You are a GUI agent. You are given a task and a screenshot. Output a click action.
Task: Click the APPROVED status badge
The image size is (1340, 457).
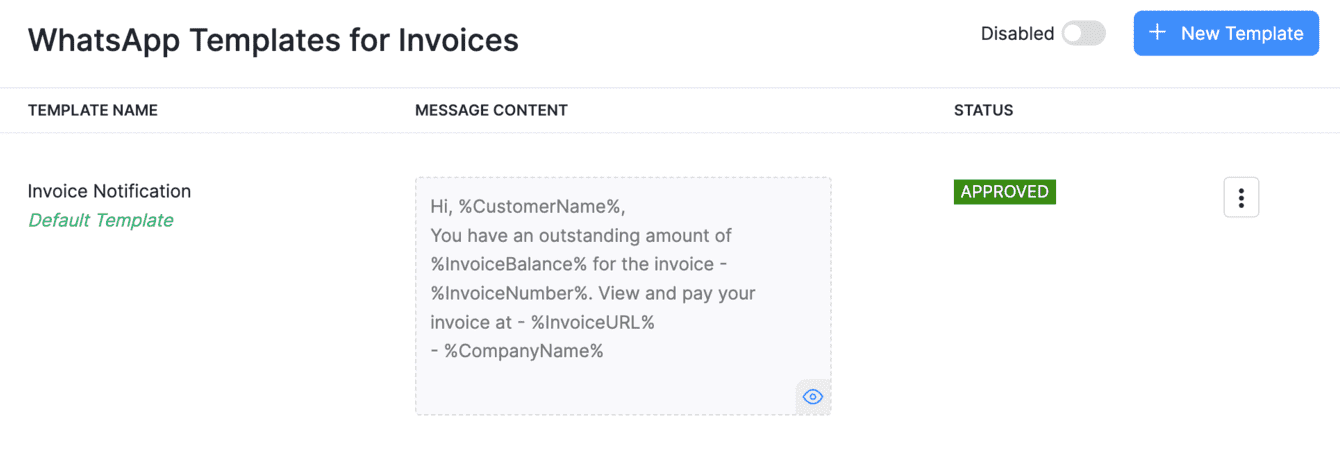coord(1004,192)
